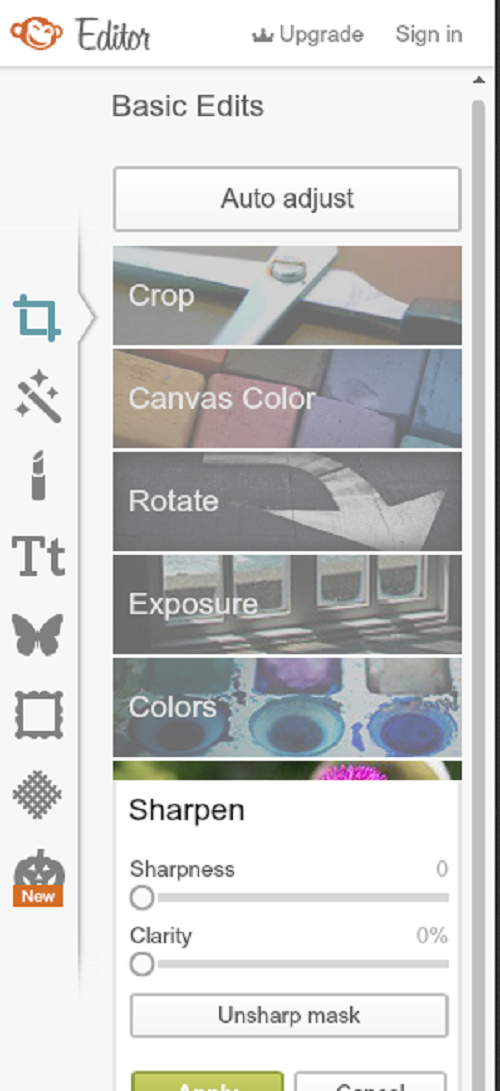Click Sign in
This screenshot has width=500, height=1091.
point(428,35)
